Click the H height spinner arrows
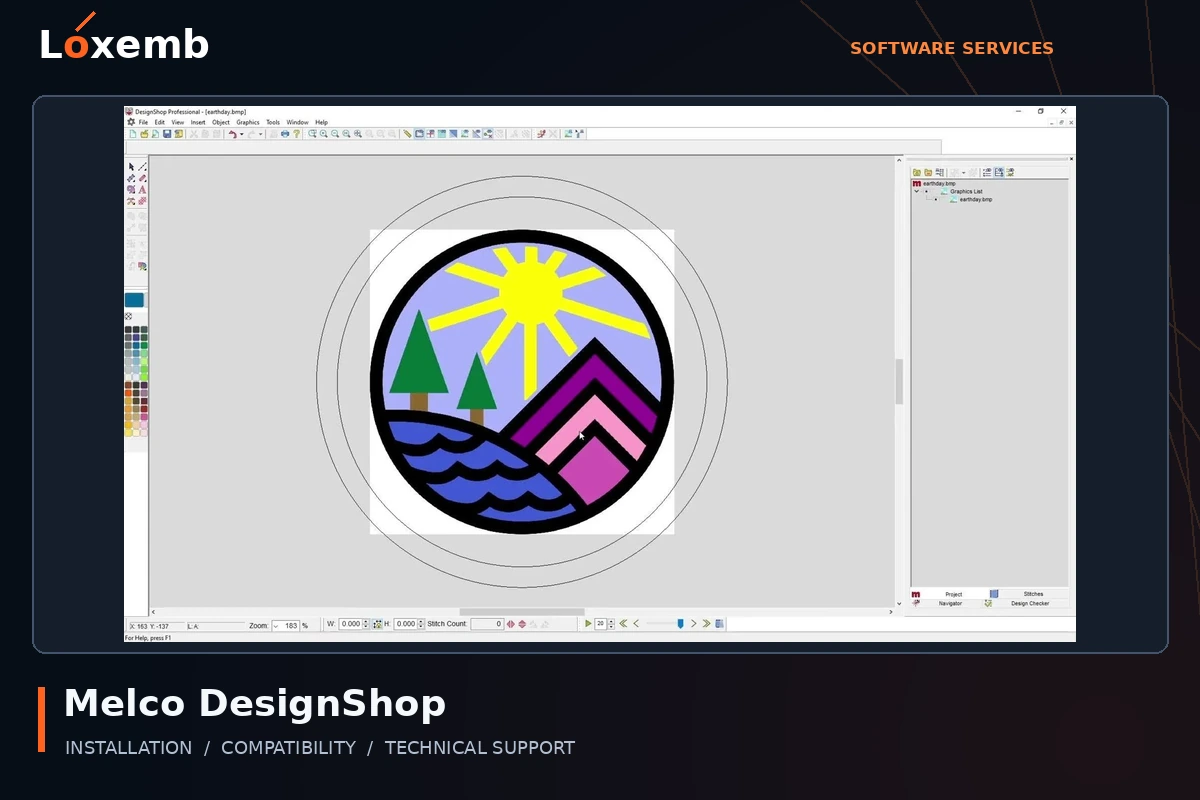This screenshot has height=800, width=1200. (421, 624)
